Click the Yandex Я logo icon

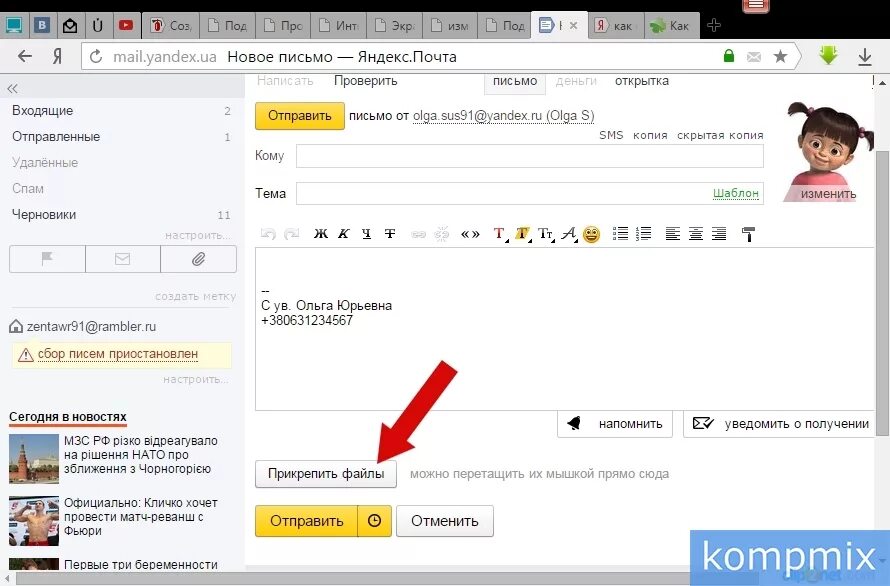(57, 56)
